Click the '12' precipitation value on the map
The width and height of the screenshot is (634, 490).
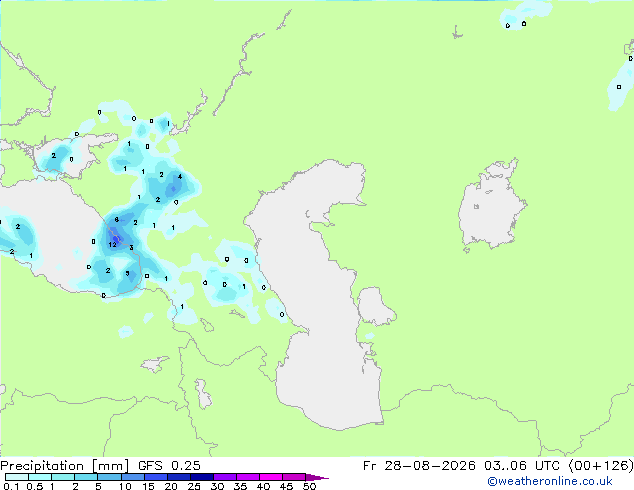112,245
